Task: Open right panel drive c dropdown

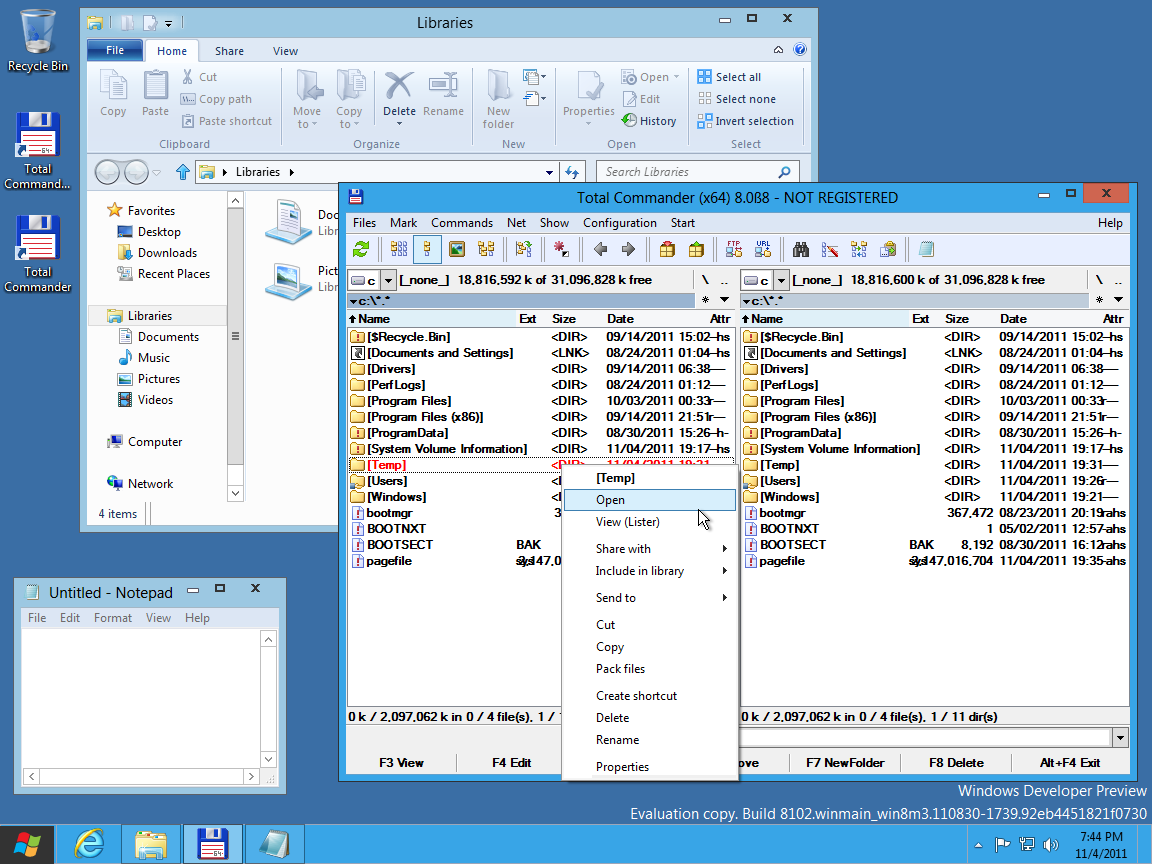Action: 781,280
